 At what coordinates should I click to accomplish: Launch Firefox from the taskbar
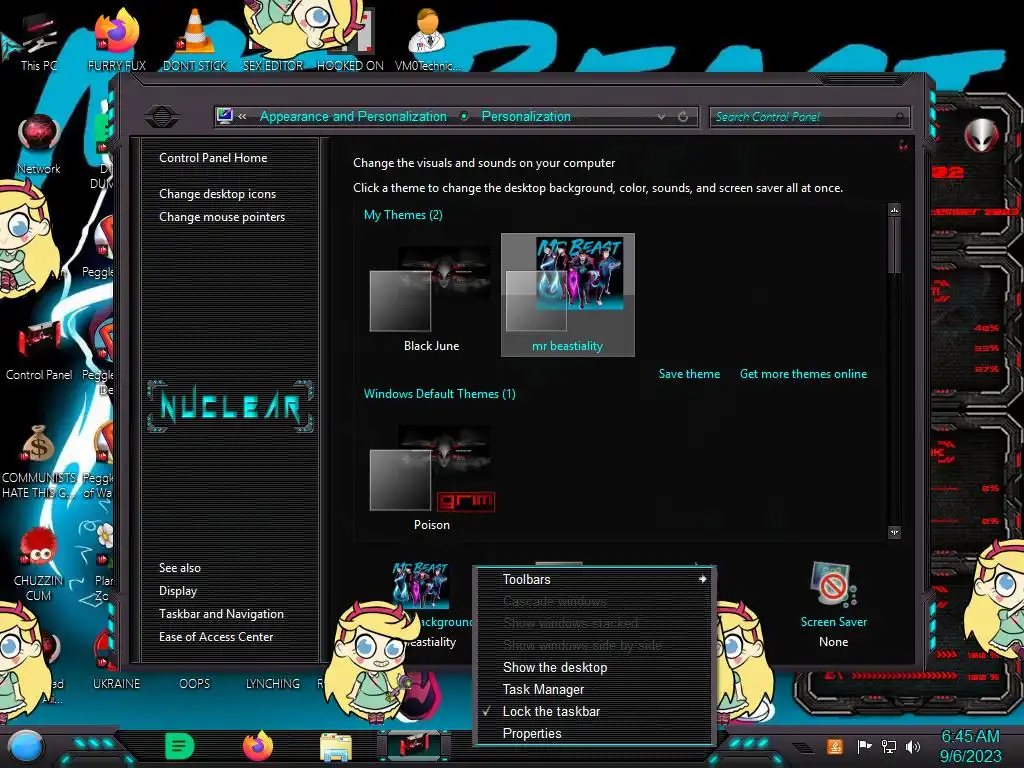(x=258, y=746)
